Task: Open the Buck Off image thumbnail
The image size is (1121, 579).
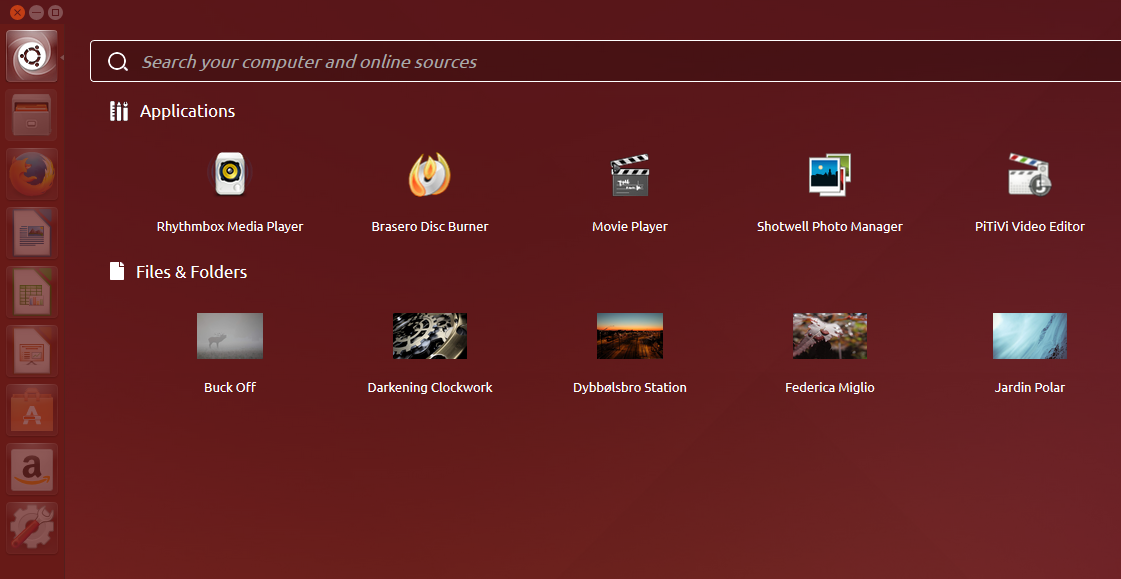Action: tap(230, 336)
